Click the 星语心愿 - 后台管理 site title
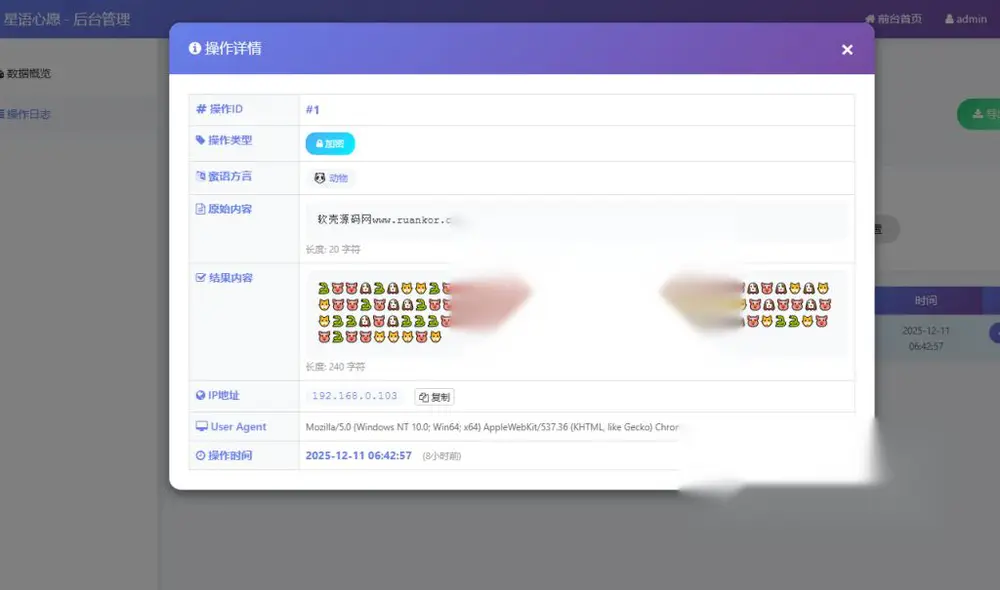Screen dimensions: 1000x590 click(66, 19)
